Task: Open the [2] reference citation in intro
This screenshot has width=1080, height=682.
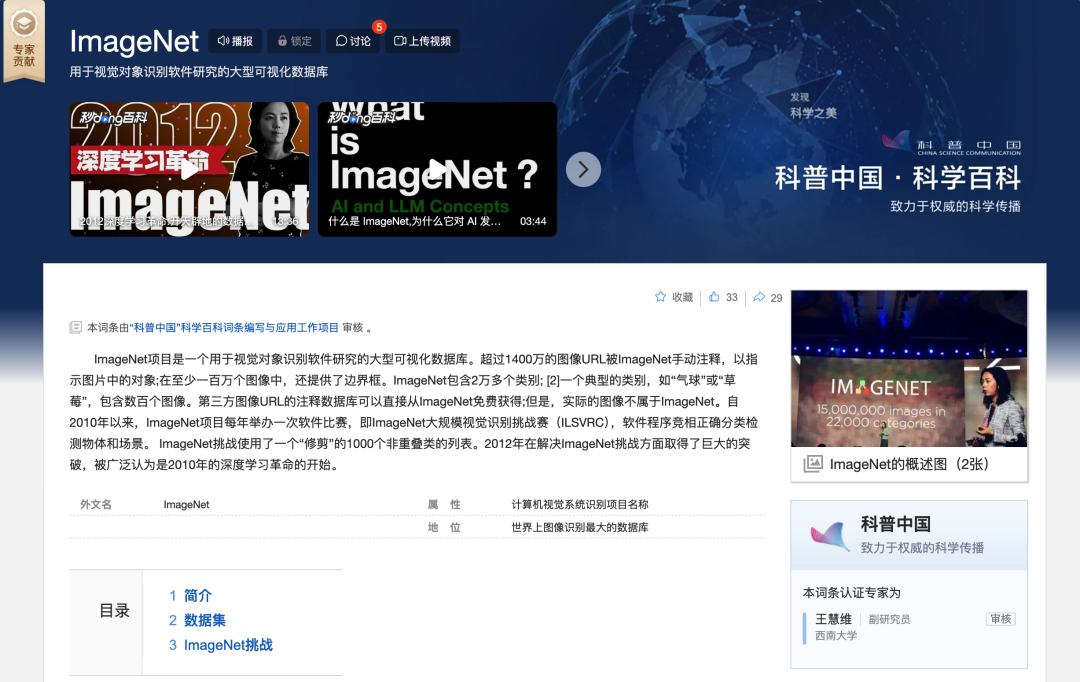Action: (553, 380)
